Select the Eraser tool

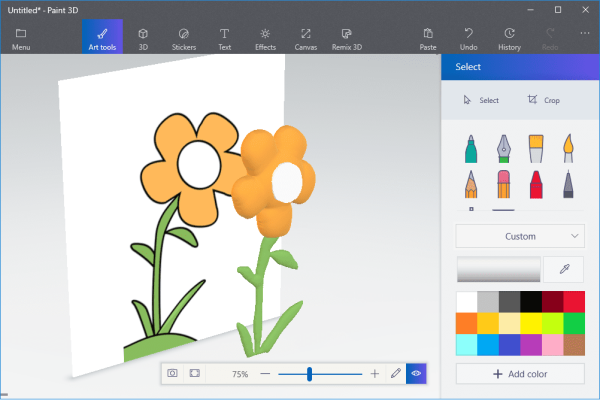coord(503,184)
